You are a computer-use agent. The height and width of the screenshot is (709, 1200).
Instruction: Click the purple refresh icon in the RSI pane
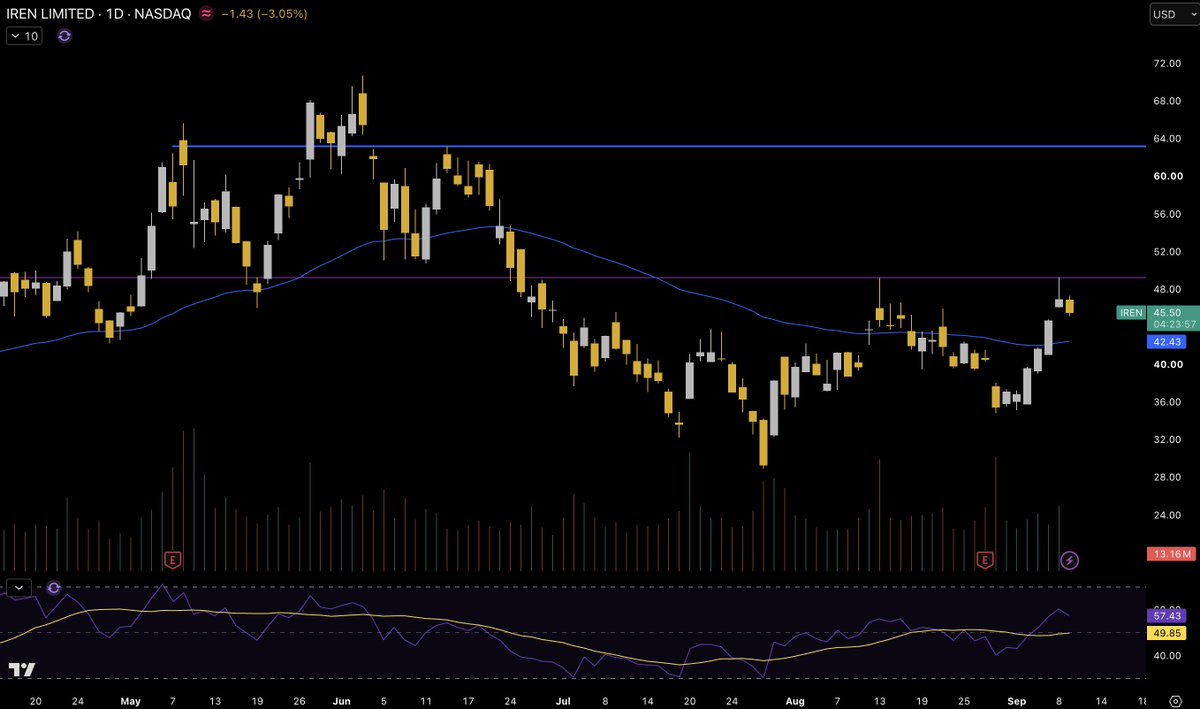pos(54,588)
